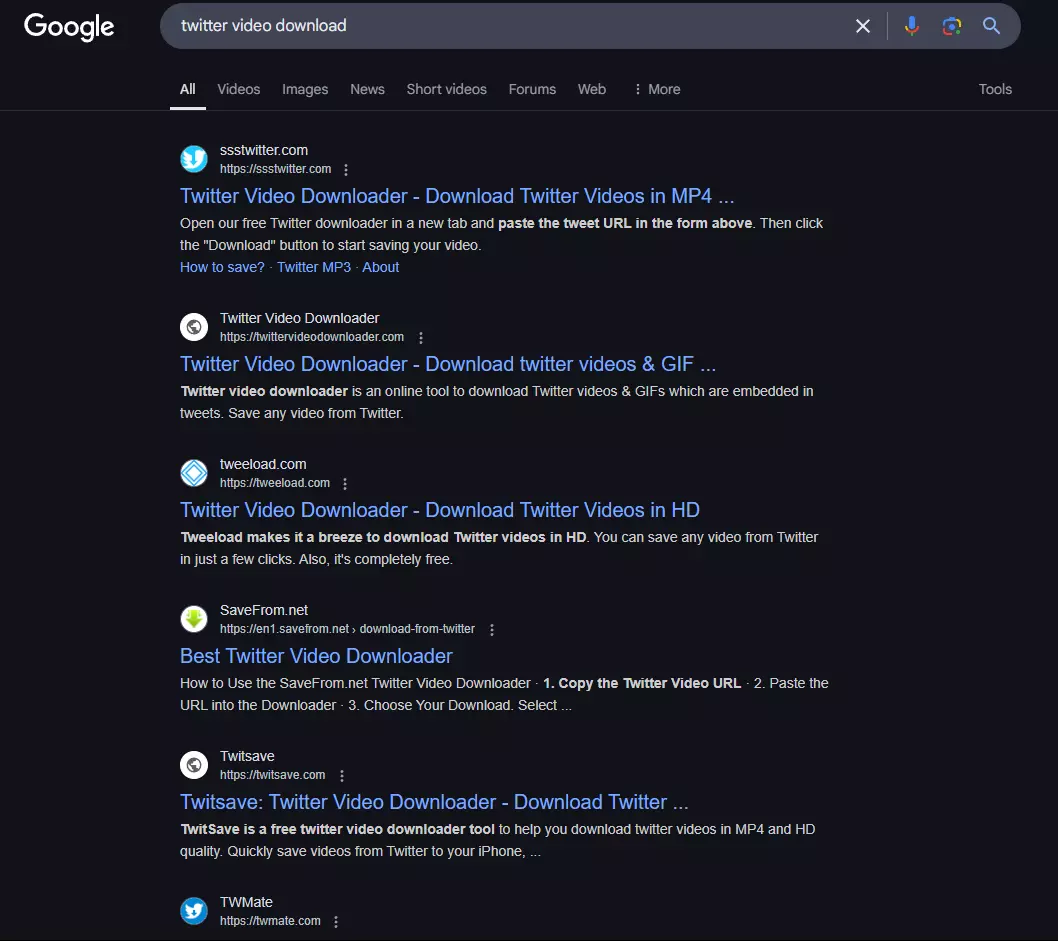Click the Twitsave globe favicon
The height and width of the screenshot is (941, 1058).
pyautogui.click(x=194, y=765)
